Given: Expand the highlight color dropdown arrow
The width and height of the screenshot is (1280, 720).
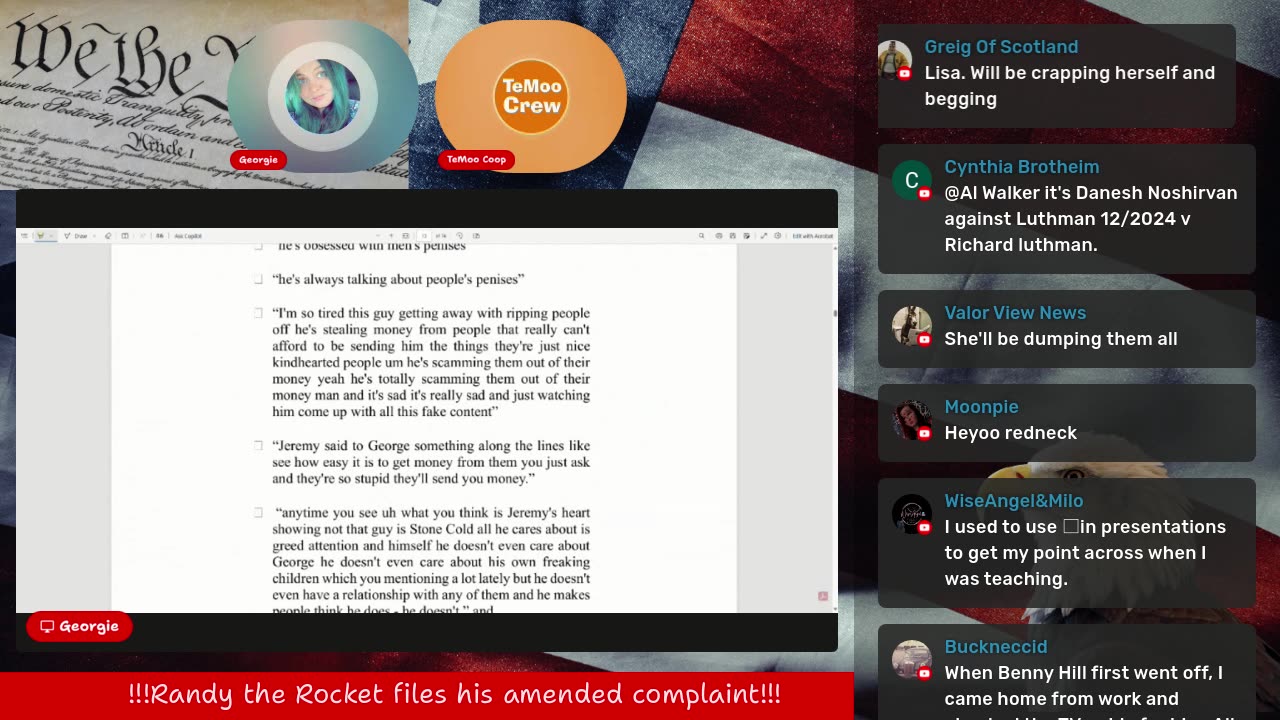Looking at the screenshot, I should tap(52, 236).
